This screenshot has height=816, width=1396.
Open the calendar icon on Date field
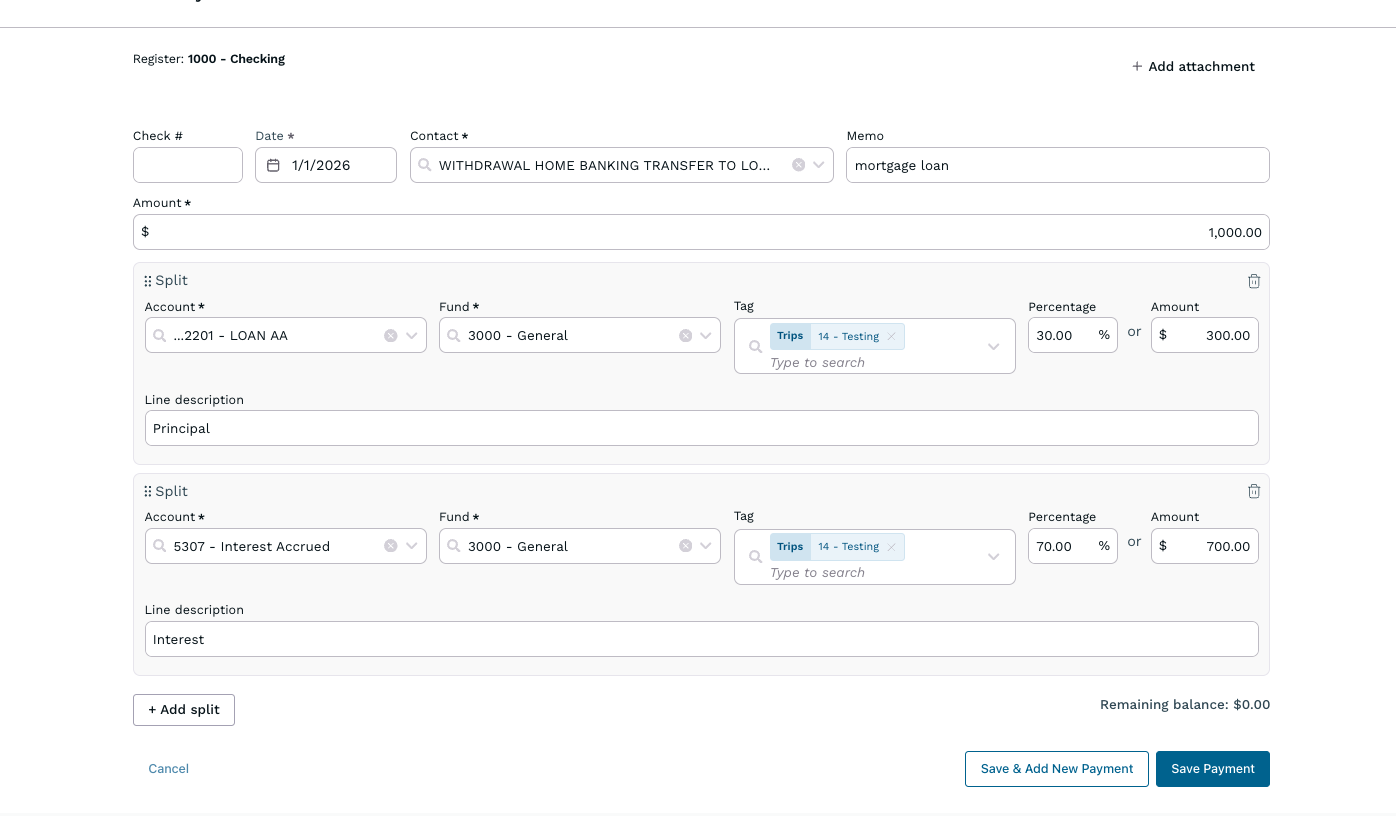pyautogui.click(x=275, y=163)
